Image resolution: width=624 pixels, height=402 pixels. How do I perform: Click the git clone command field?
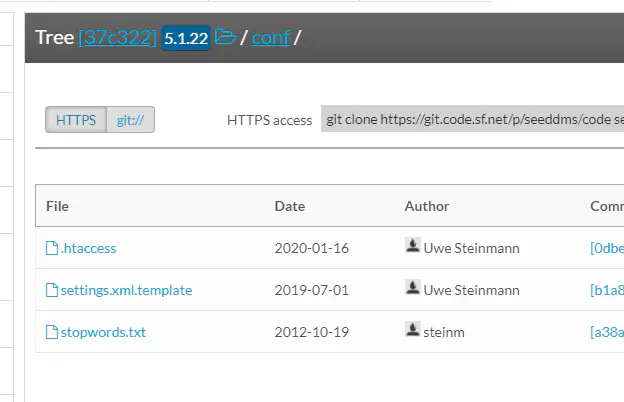(472, 120)
